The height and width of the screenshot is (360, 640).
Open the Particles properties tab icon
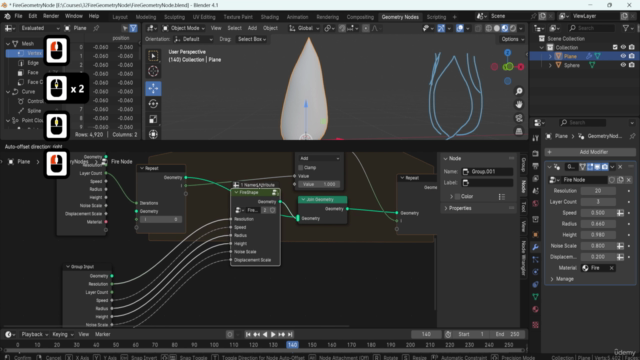536,260
